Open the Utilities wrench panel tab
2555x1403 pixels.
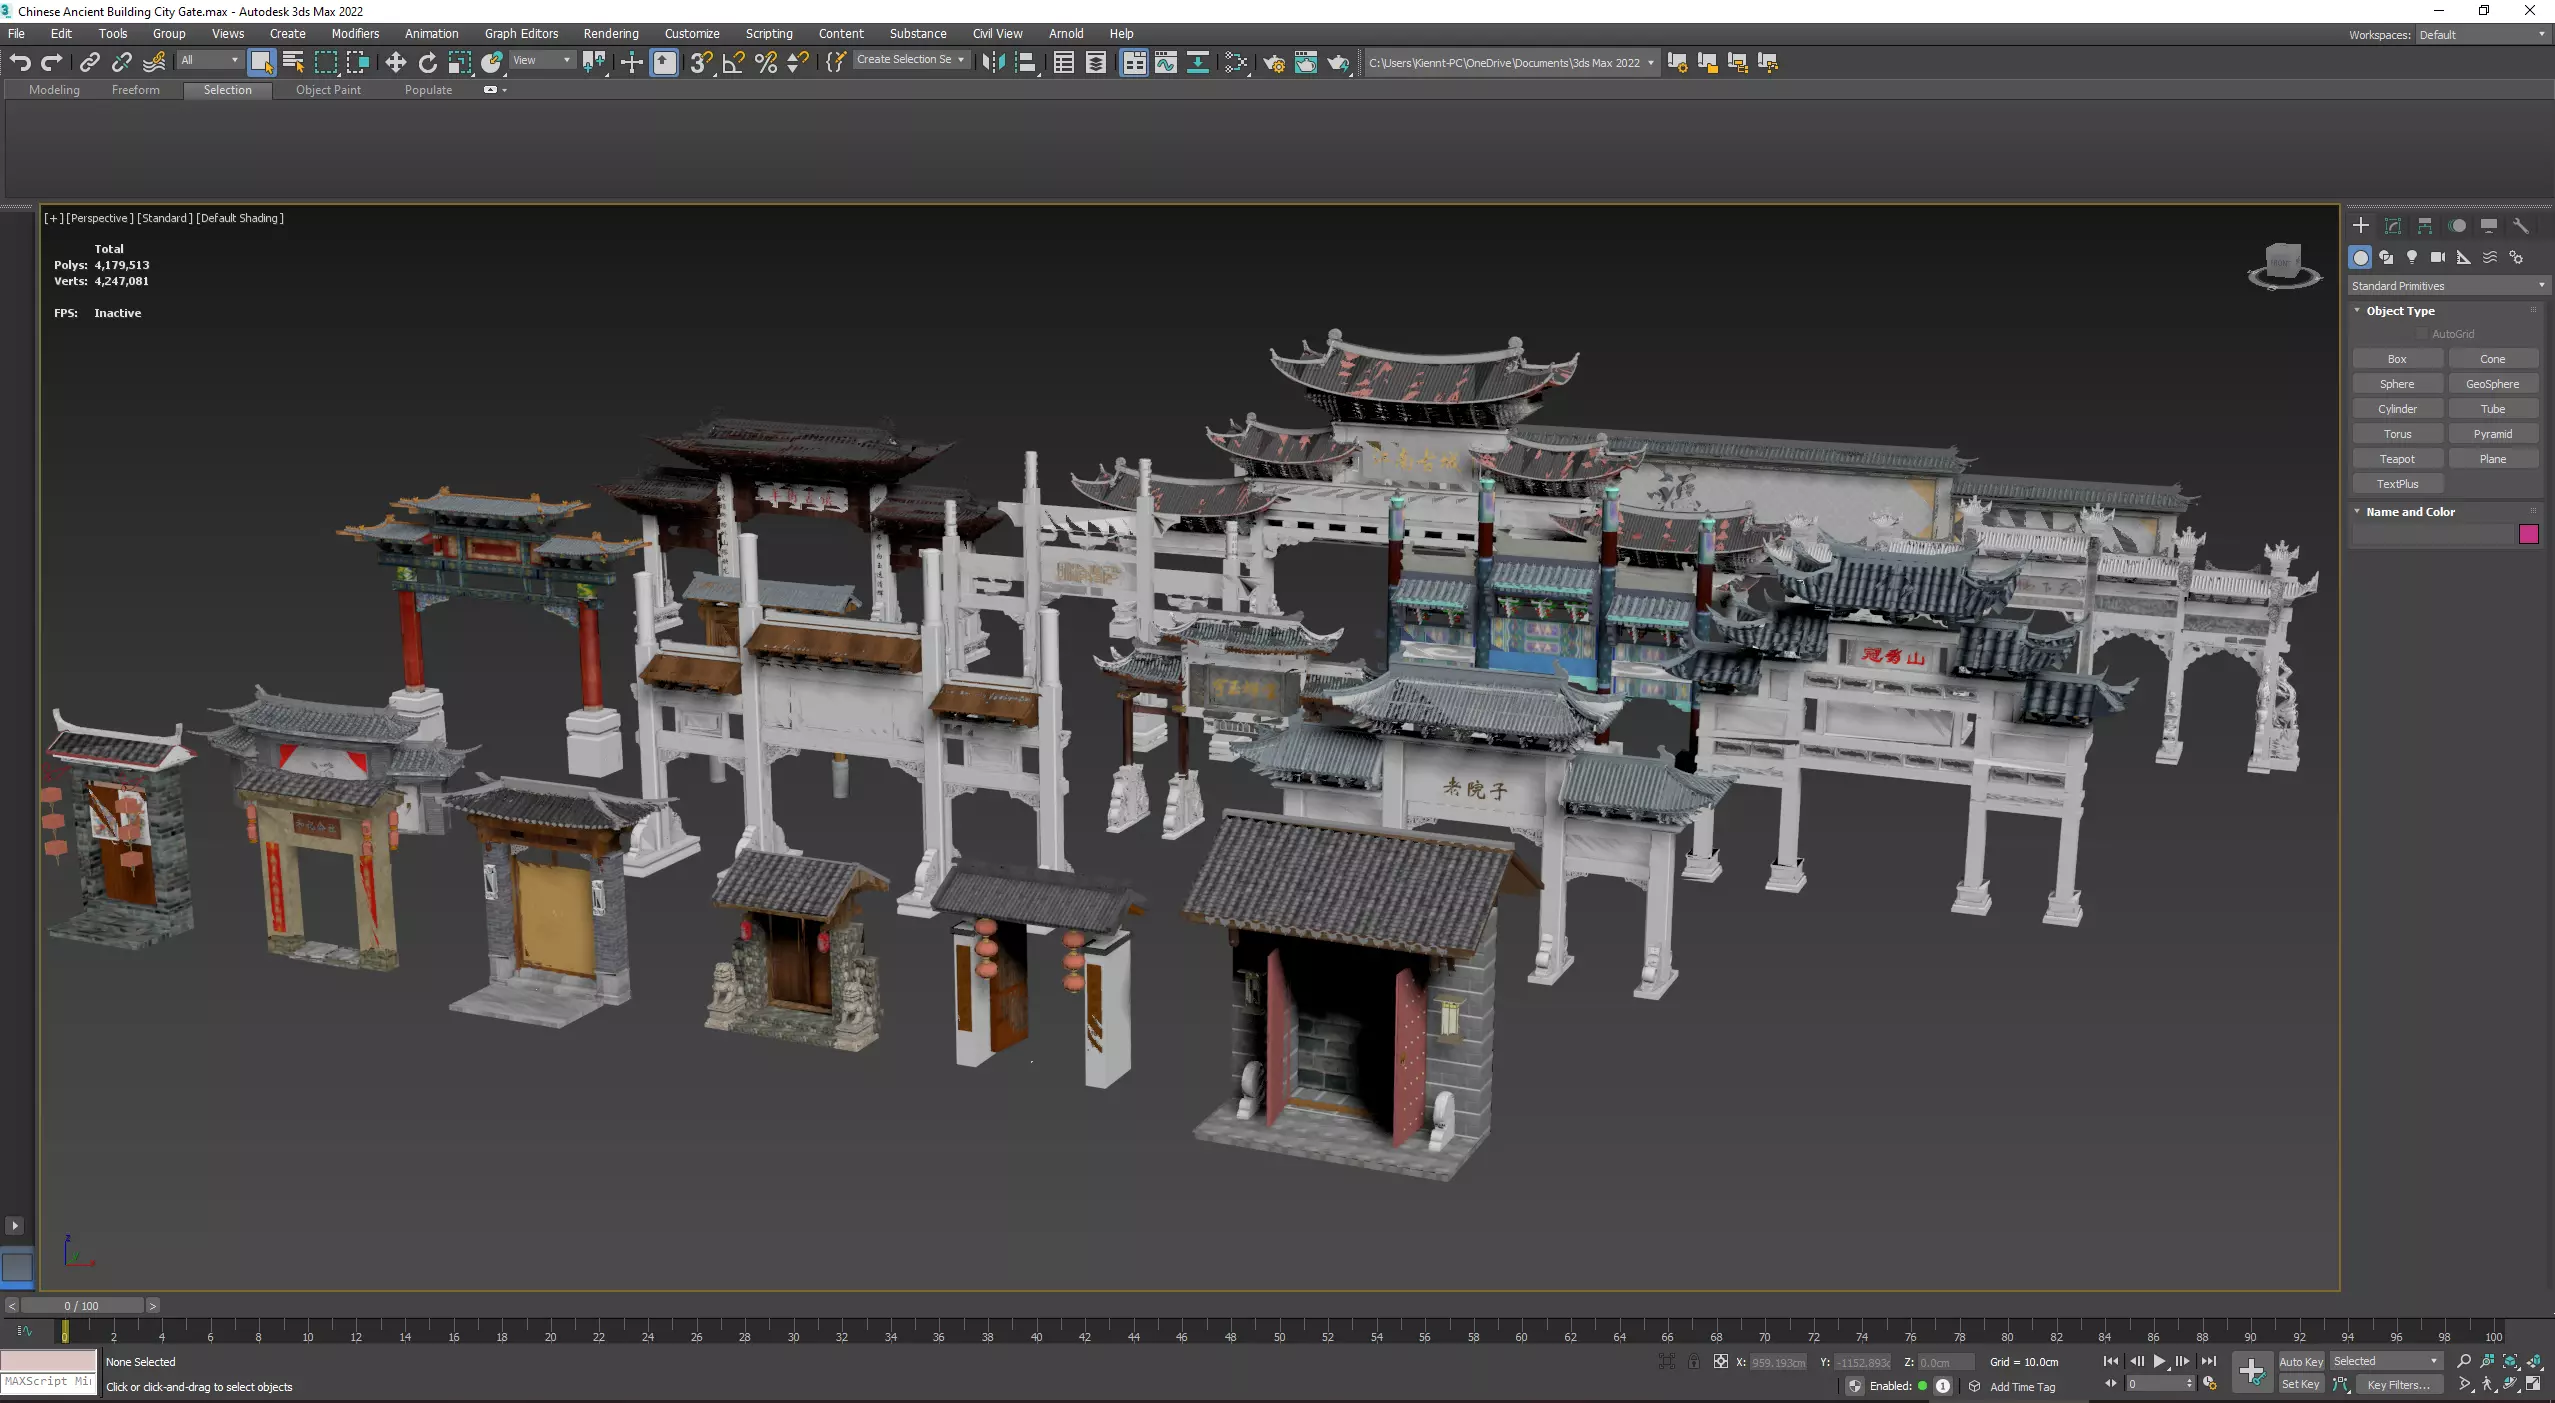pos(2521,226)
